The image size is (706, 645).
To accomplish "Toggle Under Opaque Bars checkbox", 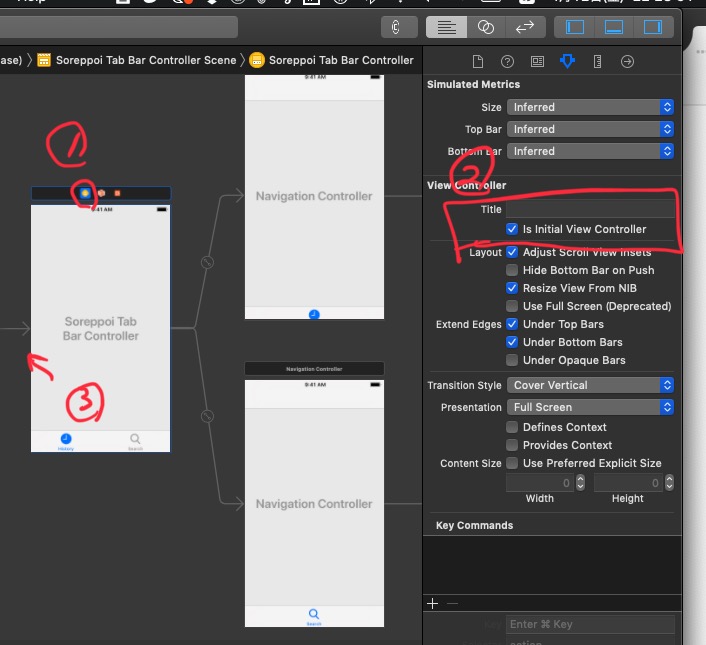I will pyautogui.click(x=513, y=360).
